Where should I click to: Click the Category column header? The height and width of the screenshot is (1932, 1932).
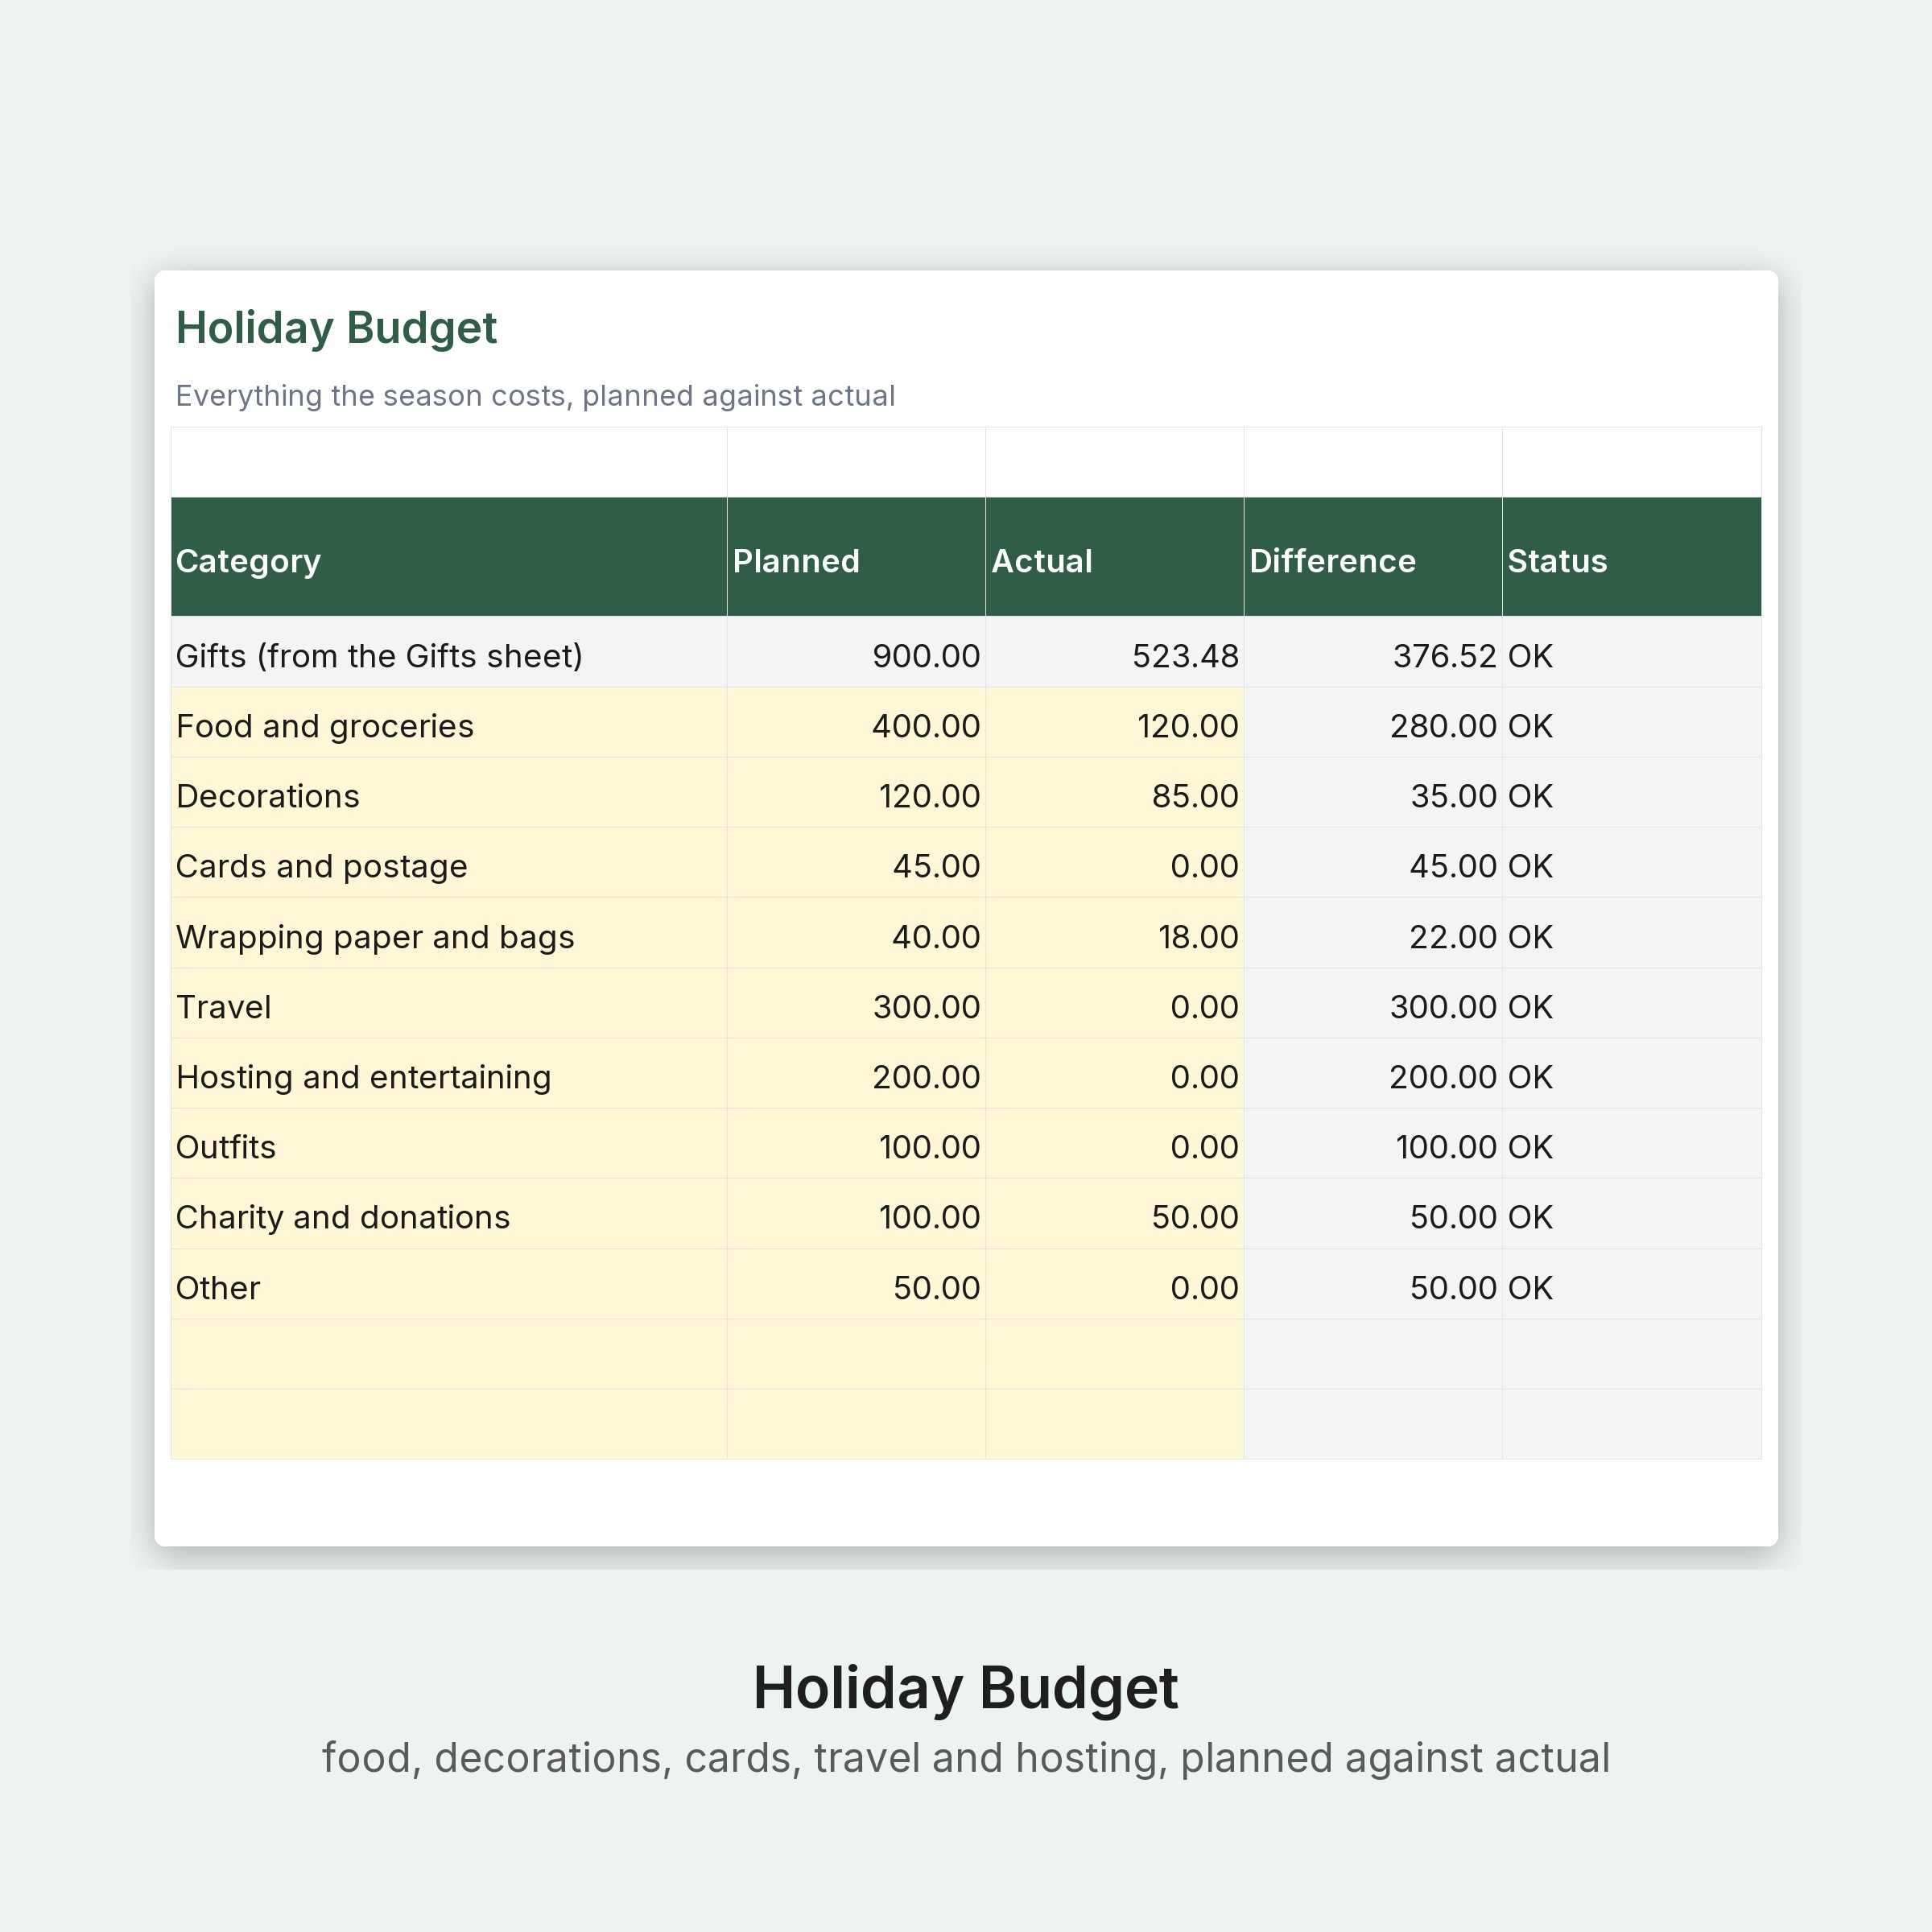(449, 556)
